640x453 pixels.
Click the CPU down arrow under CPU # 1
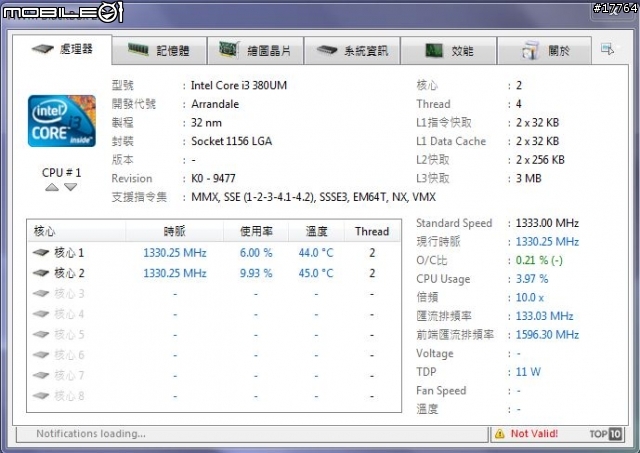(71, 187)
